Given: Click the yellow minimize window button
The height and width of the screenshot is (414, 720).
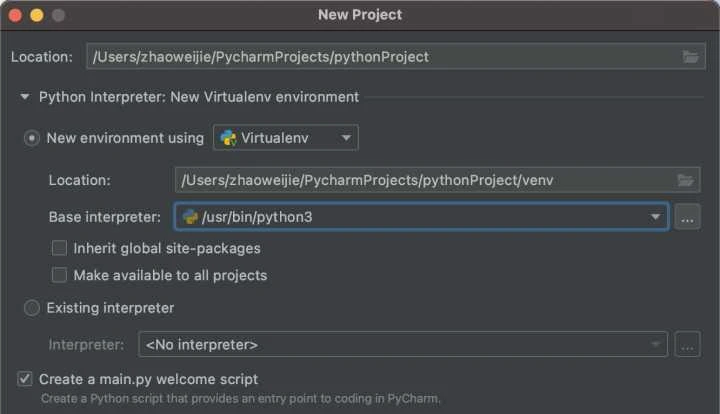Looking at the screenshot, I should pyautogui.click(x=37, y=15).
